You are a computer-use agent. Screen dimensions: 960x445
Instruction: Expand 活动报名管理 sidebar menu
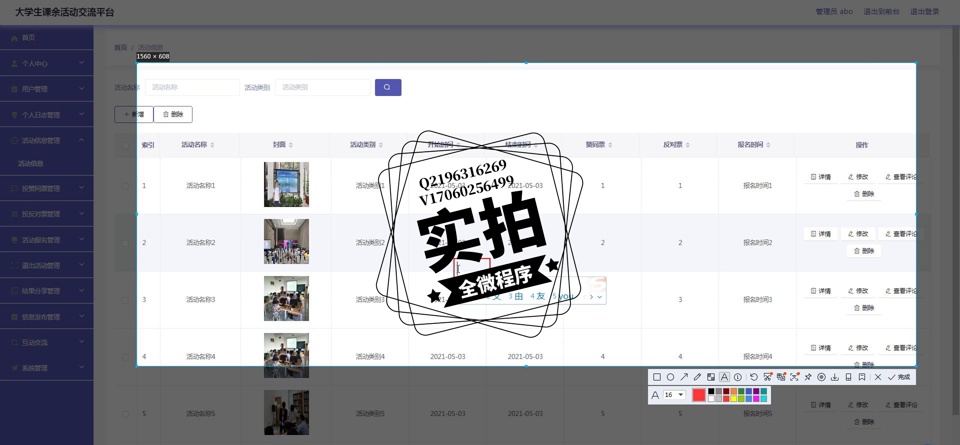coord(47,240)
